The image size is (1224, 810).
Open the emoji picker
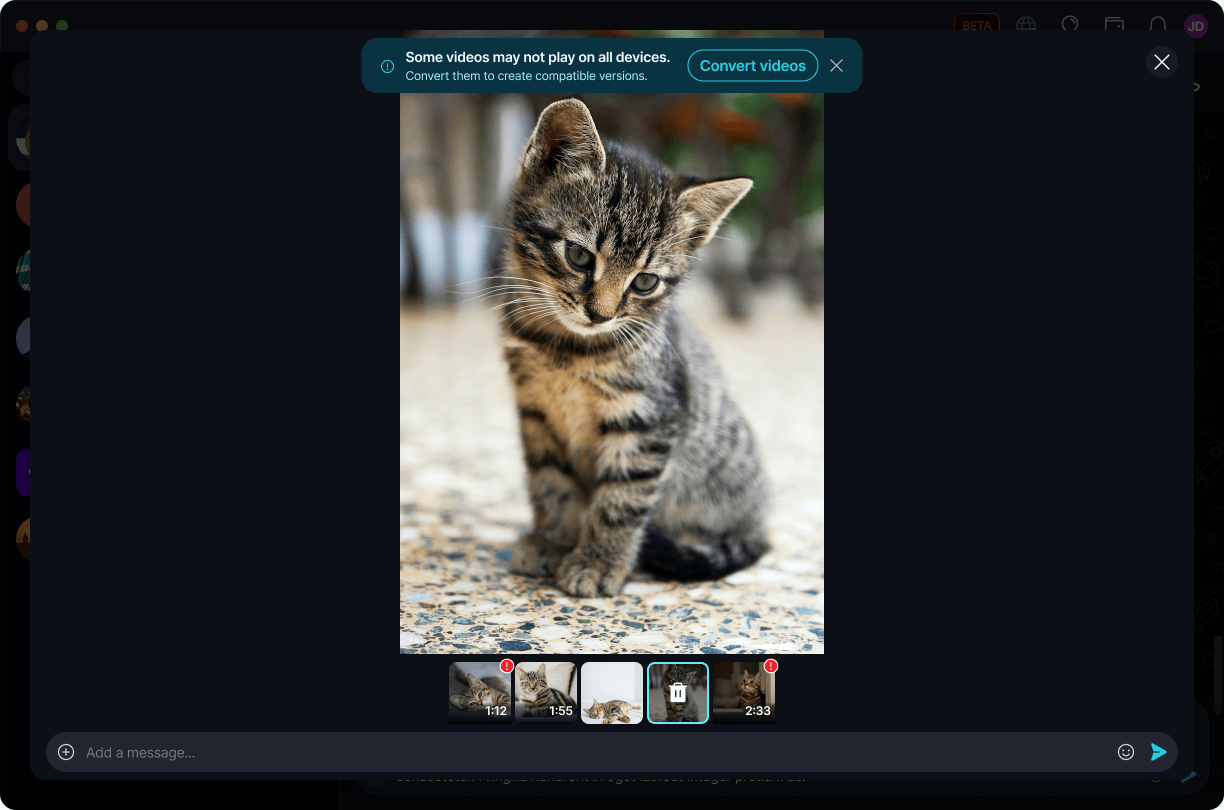click(x=1126, y=752)
